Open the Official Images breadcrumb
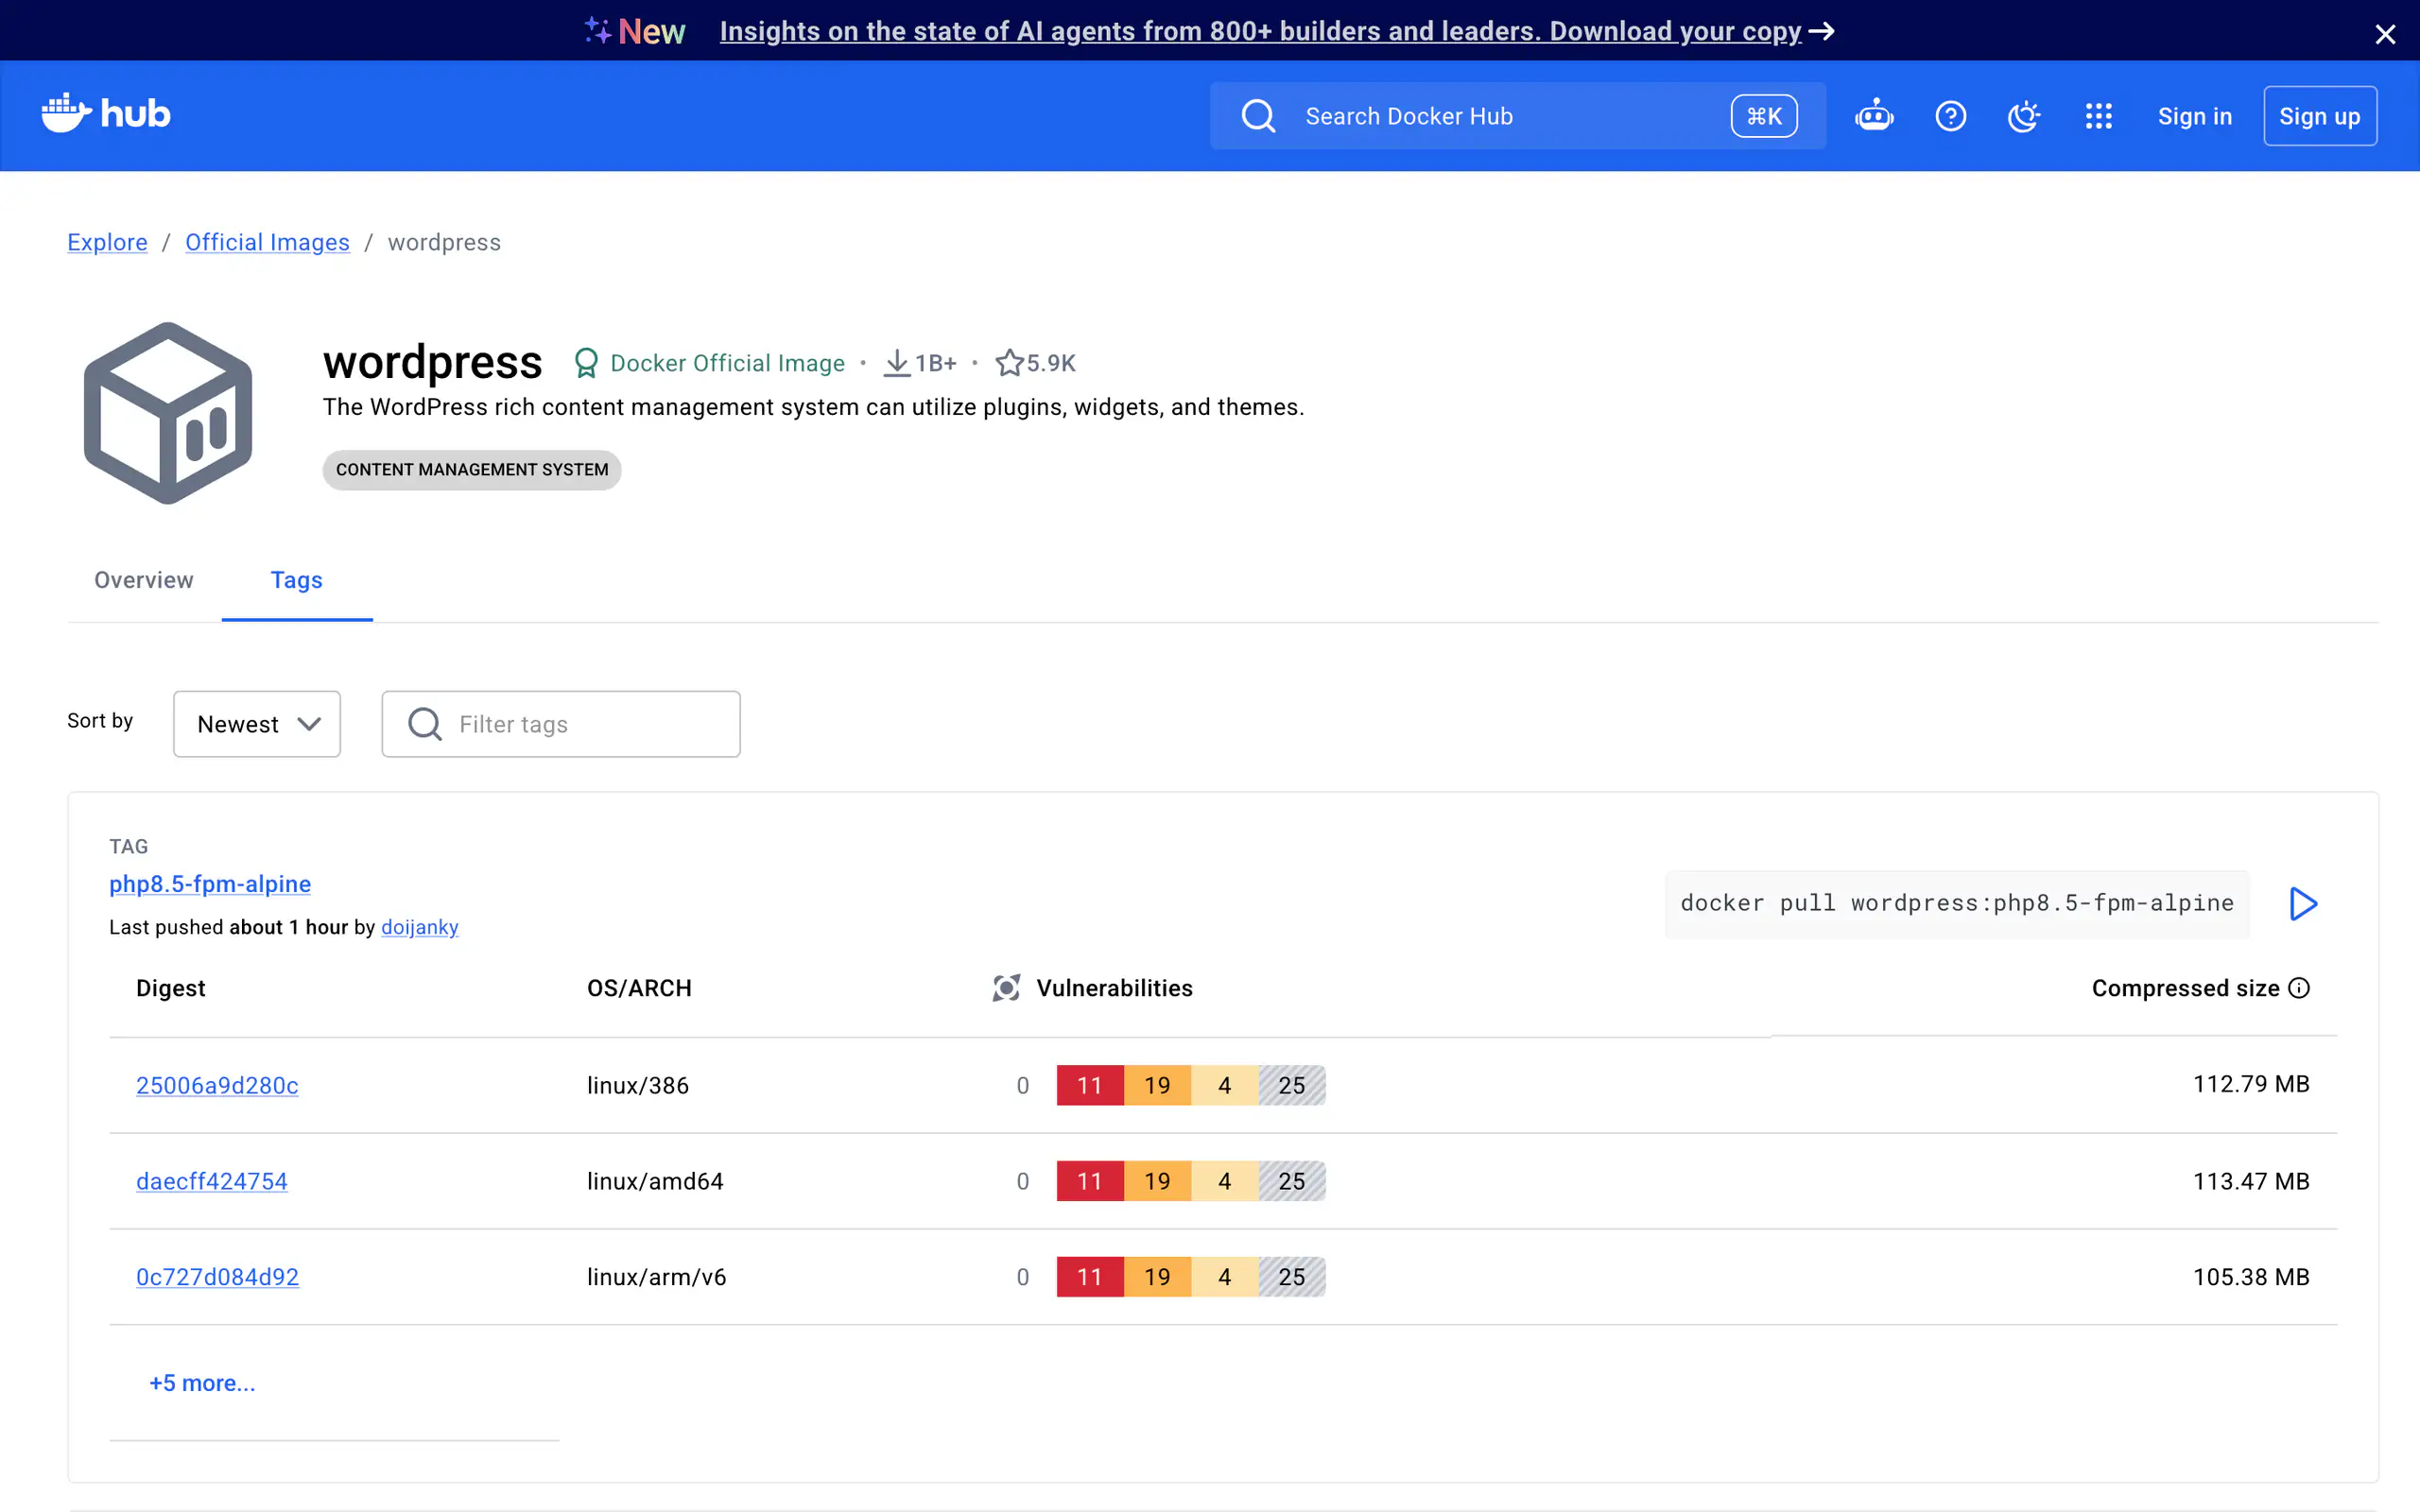This screenshot has width=2420, height=1512. pyautogui.click(x=267, y=242)
